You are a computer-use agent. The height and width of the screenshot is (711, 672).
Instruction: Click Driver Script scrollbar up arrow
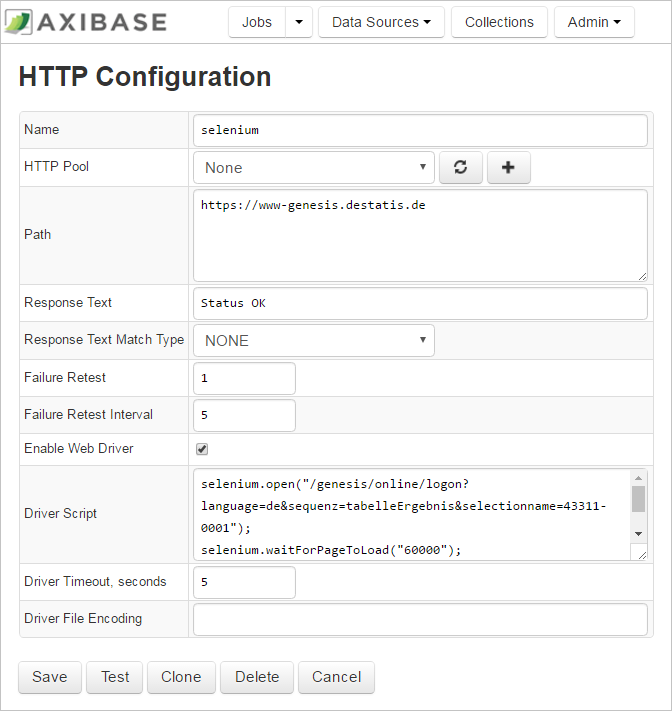[638, 478]
